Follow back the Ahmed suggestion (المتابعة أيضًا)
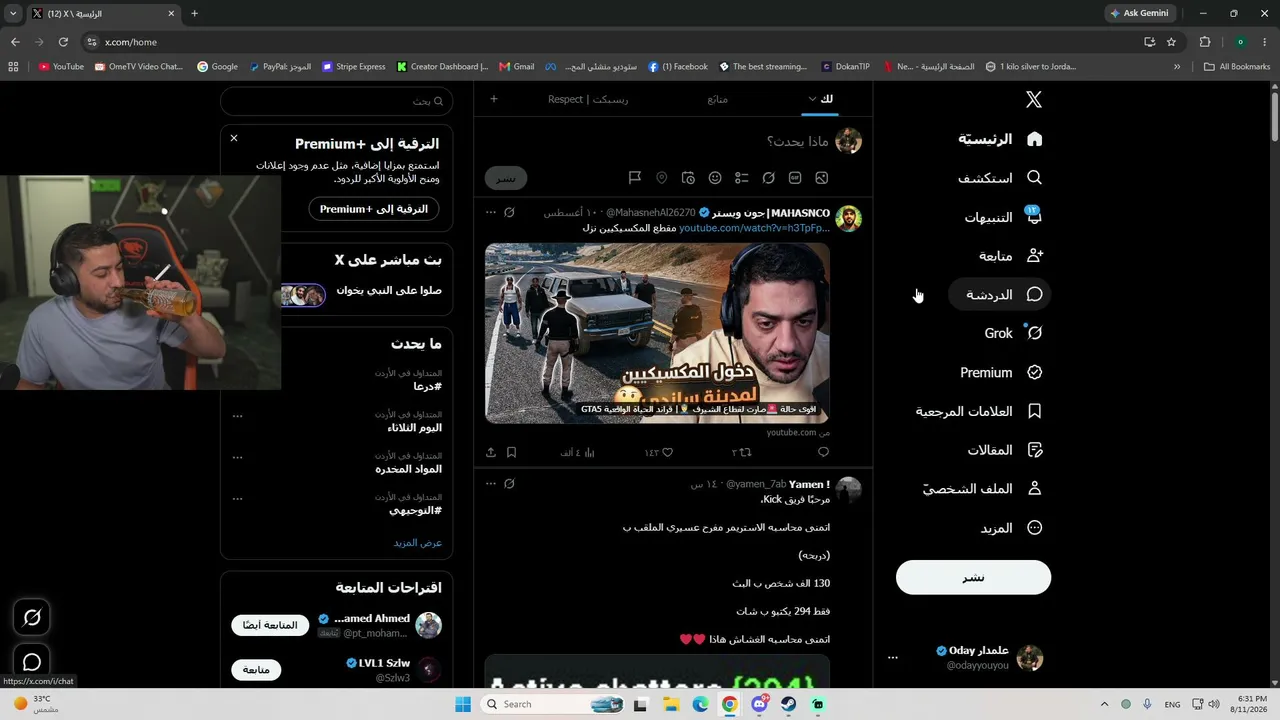 pyautogui.click(x=270, y=625)
